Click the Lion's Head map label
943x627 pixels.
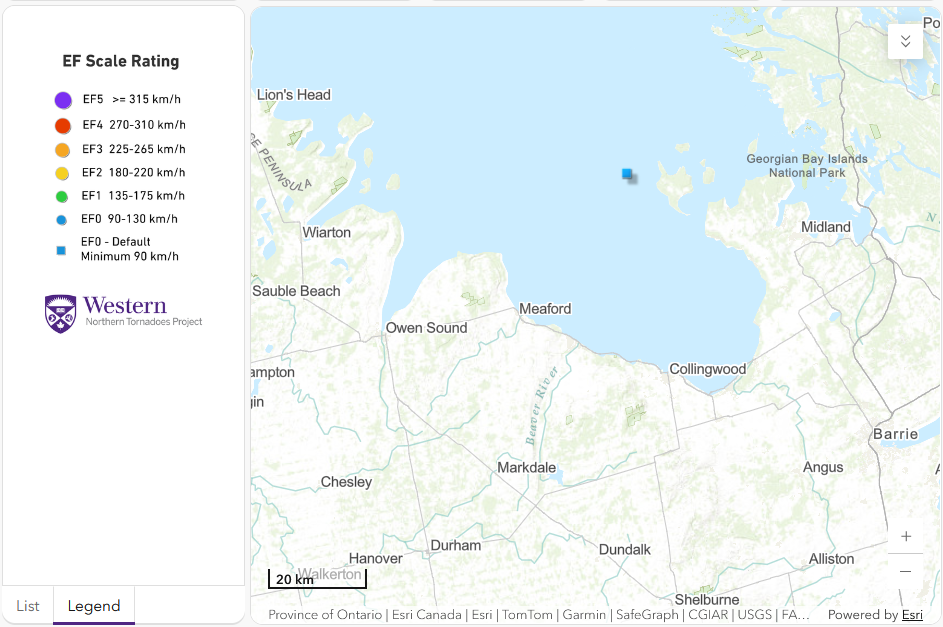click(294, 94)
